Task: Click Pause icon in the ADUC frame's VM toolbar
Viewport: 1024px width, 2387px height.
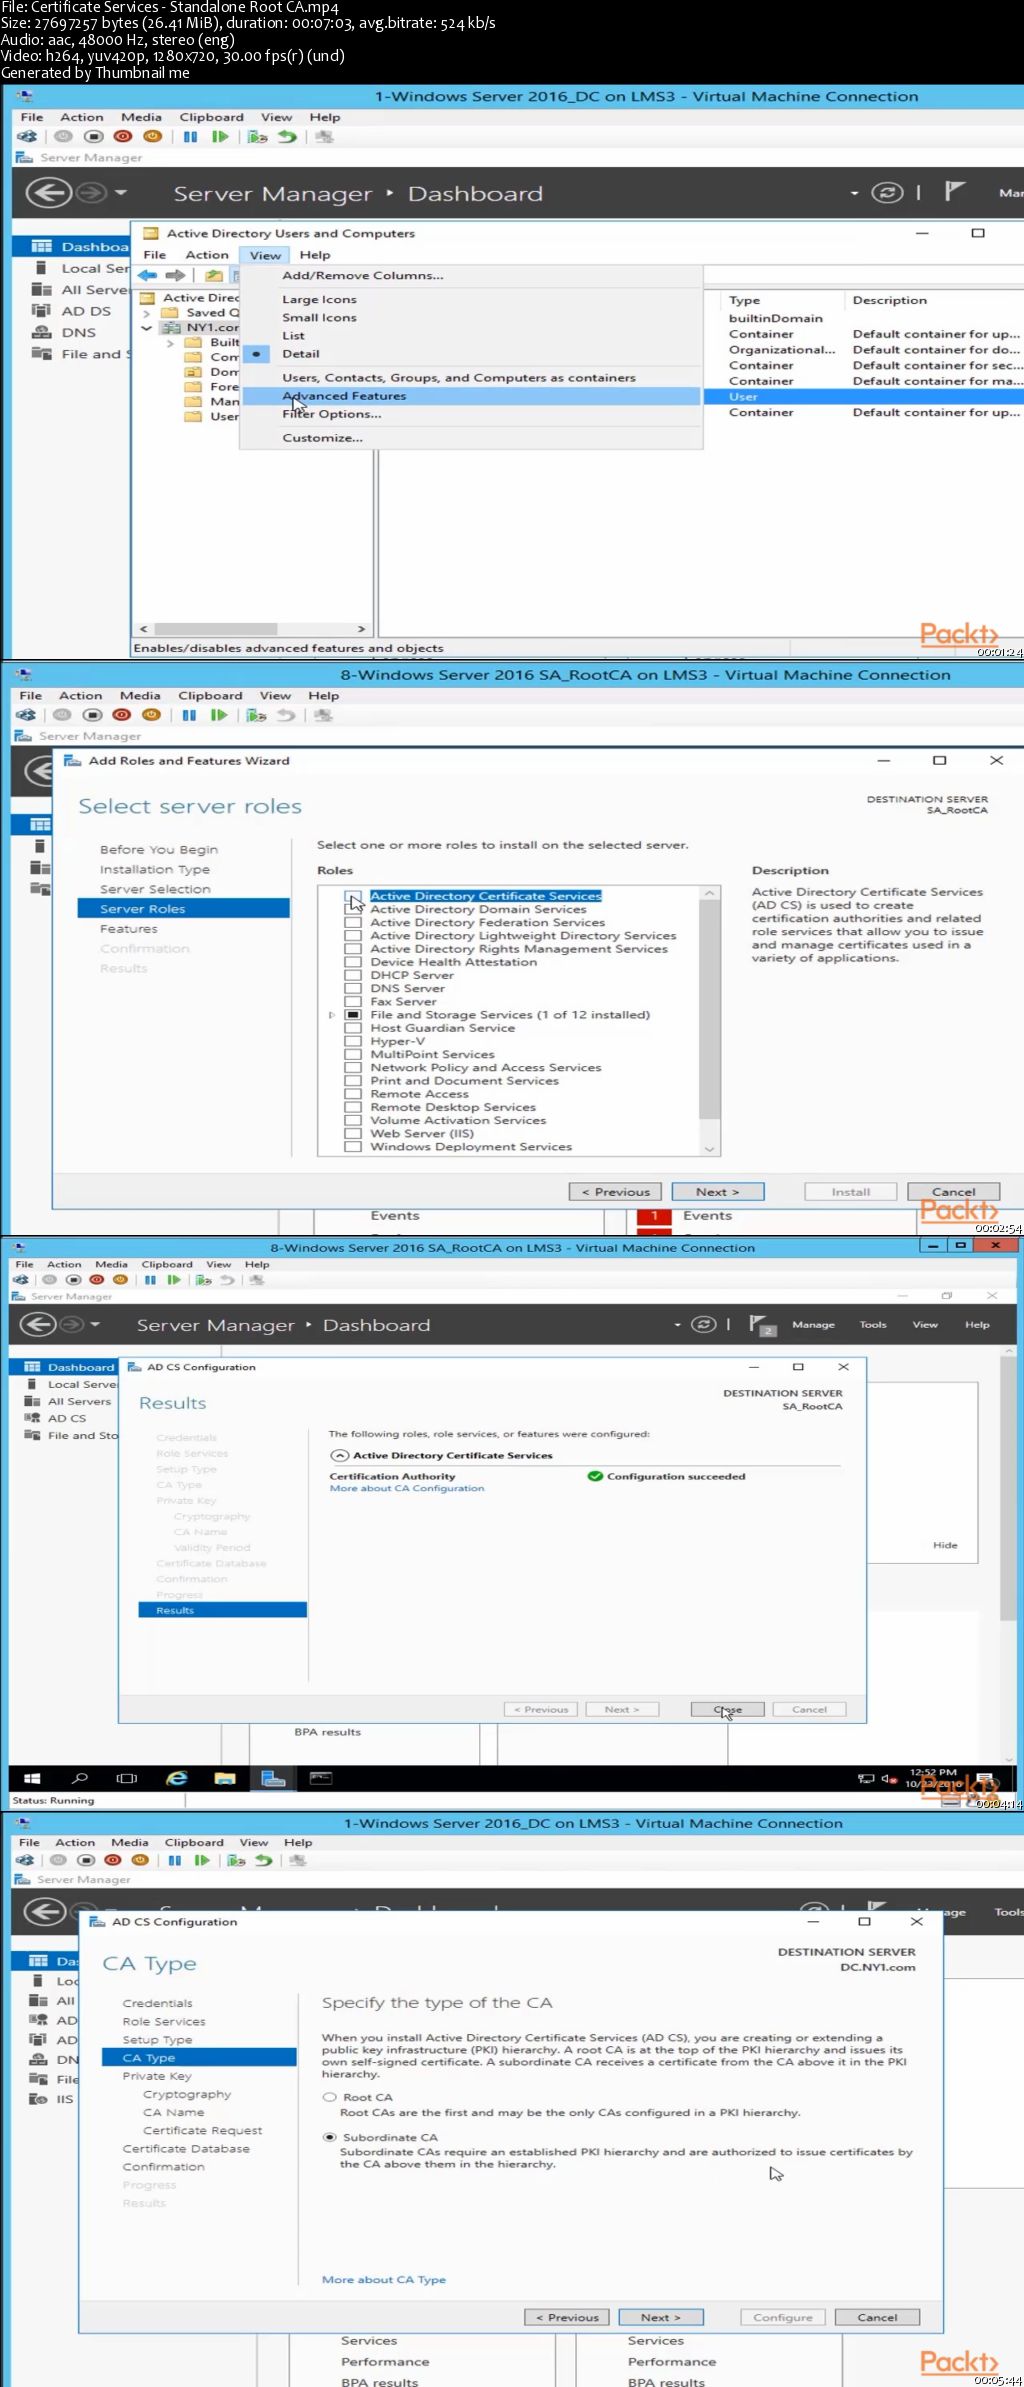Action: tap(190, 137)
